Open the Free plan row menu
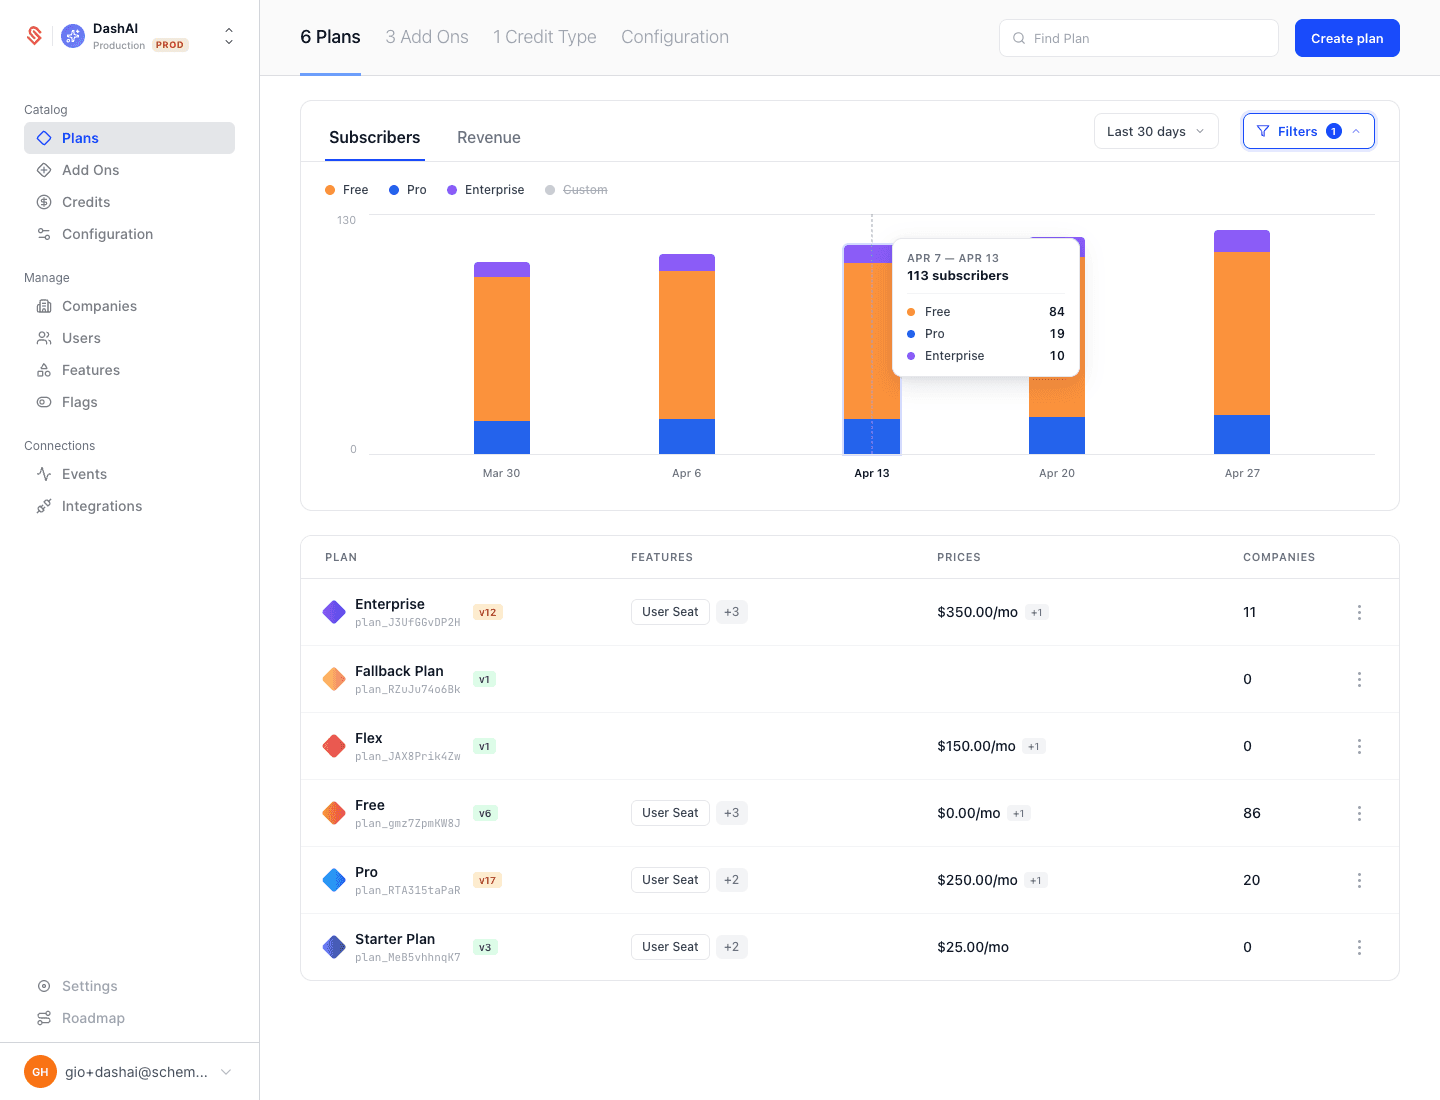 (x=1359, y=813)
